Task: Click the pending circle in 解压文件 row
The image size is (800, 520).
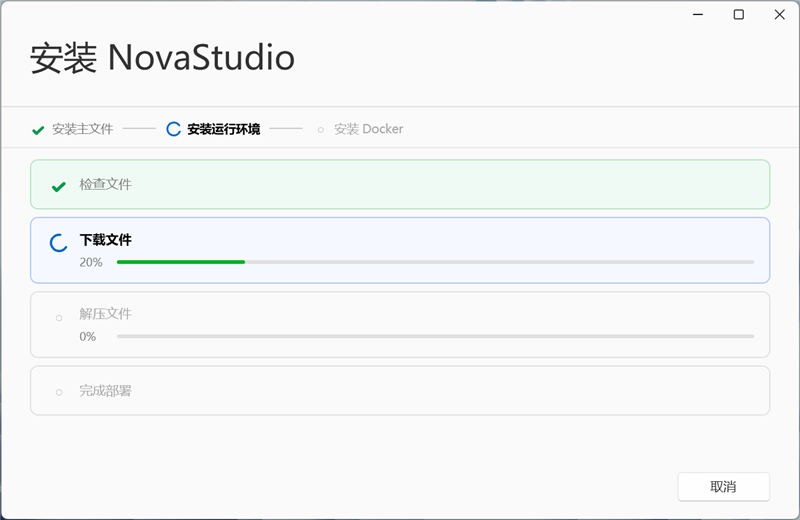Action: pyautogui.click(x=59, y=318)
